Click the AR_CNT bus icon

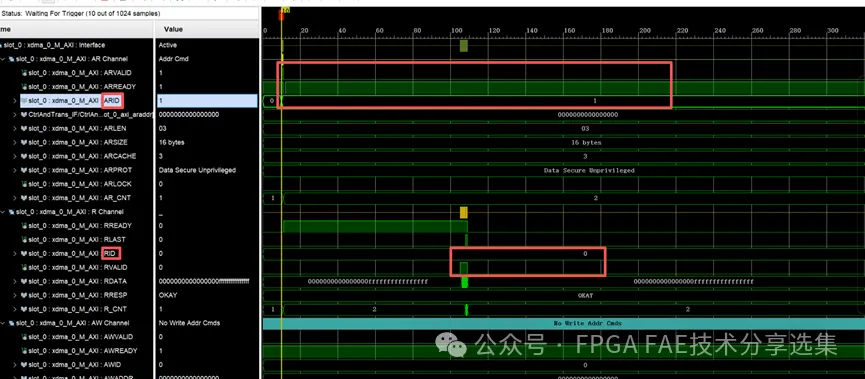24,197
